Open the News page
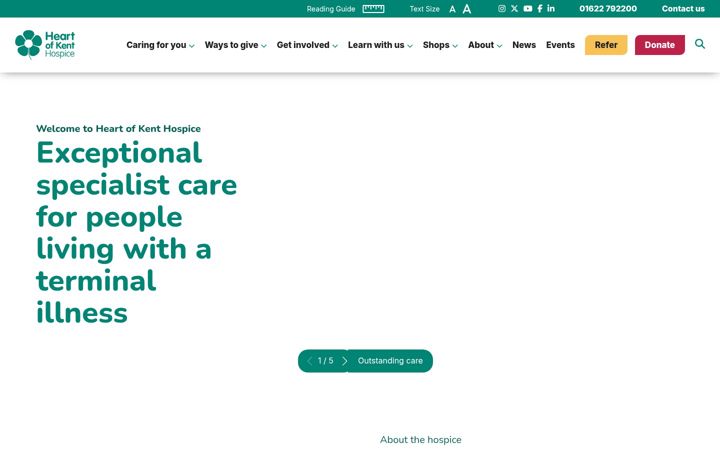This screenshot has width=720, height=450. pos(524,45)
